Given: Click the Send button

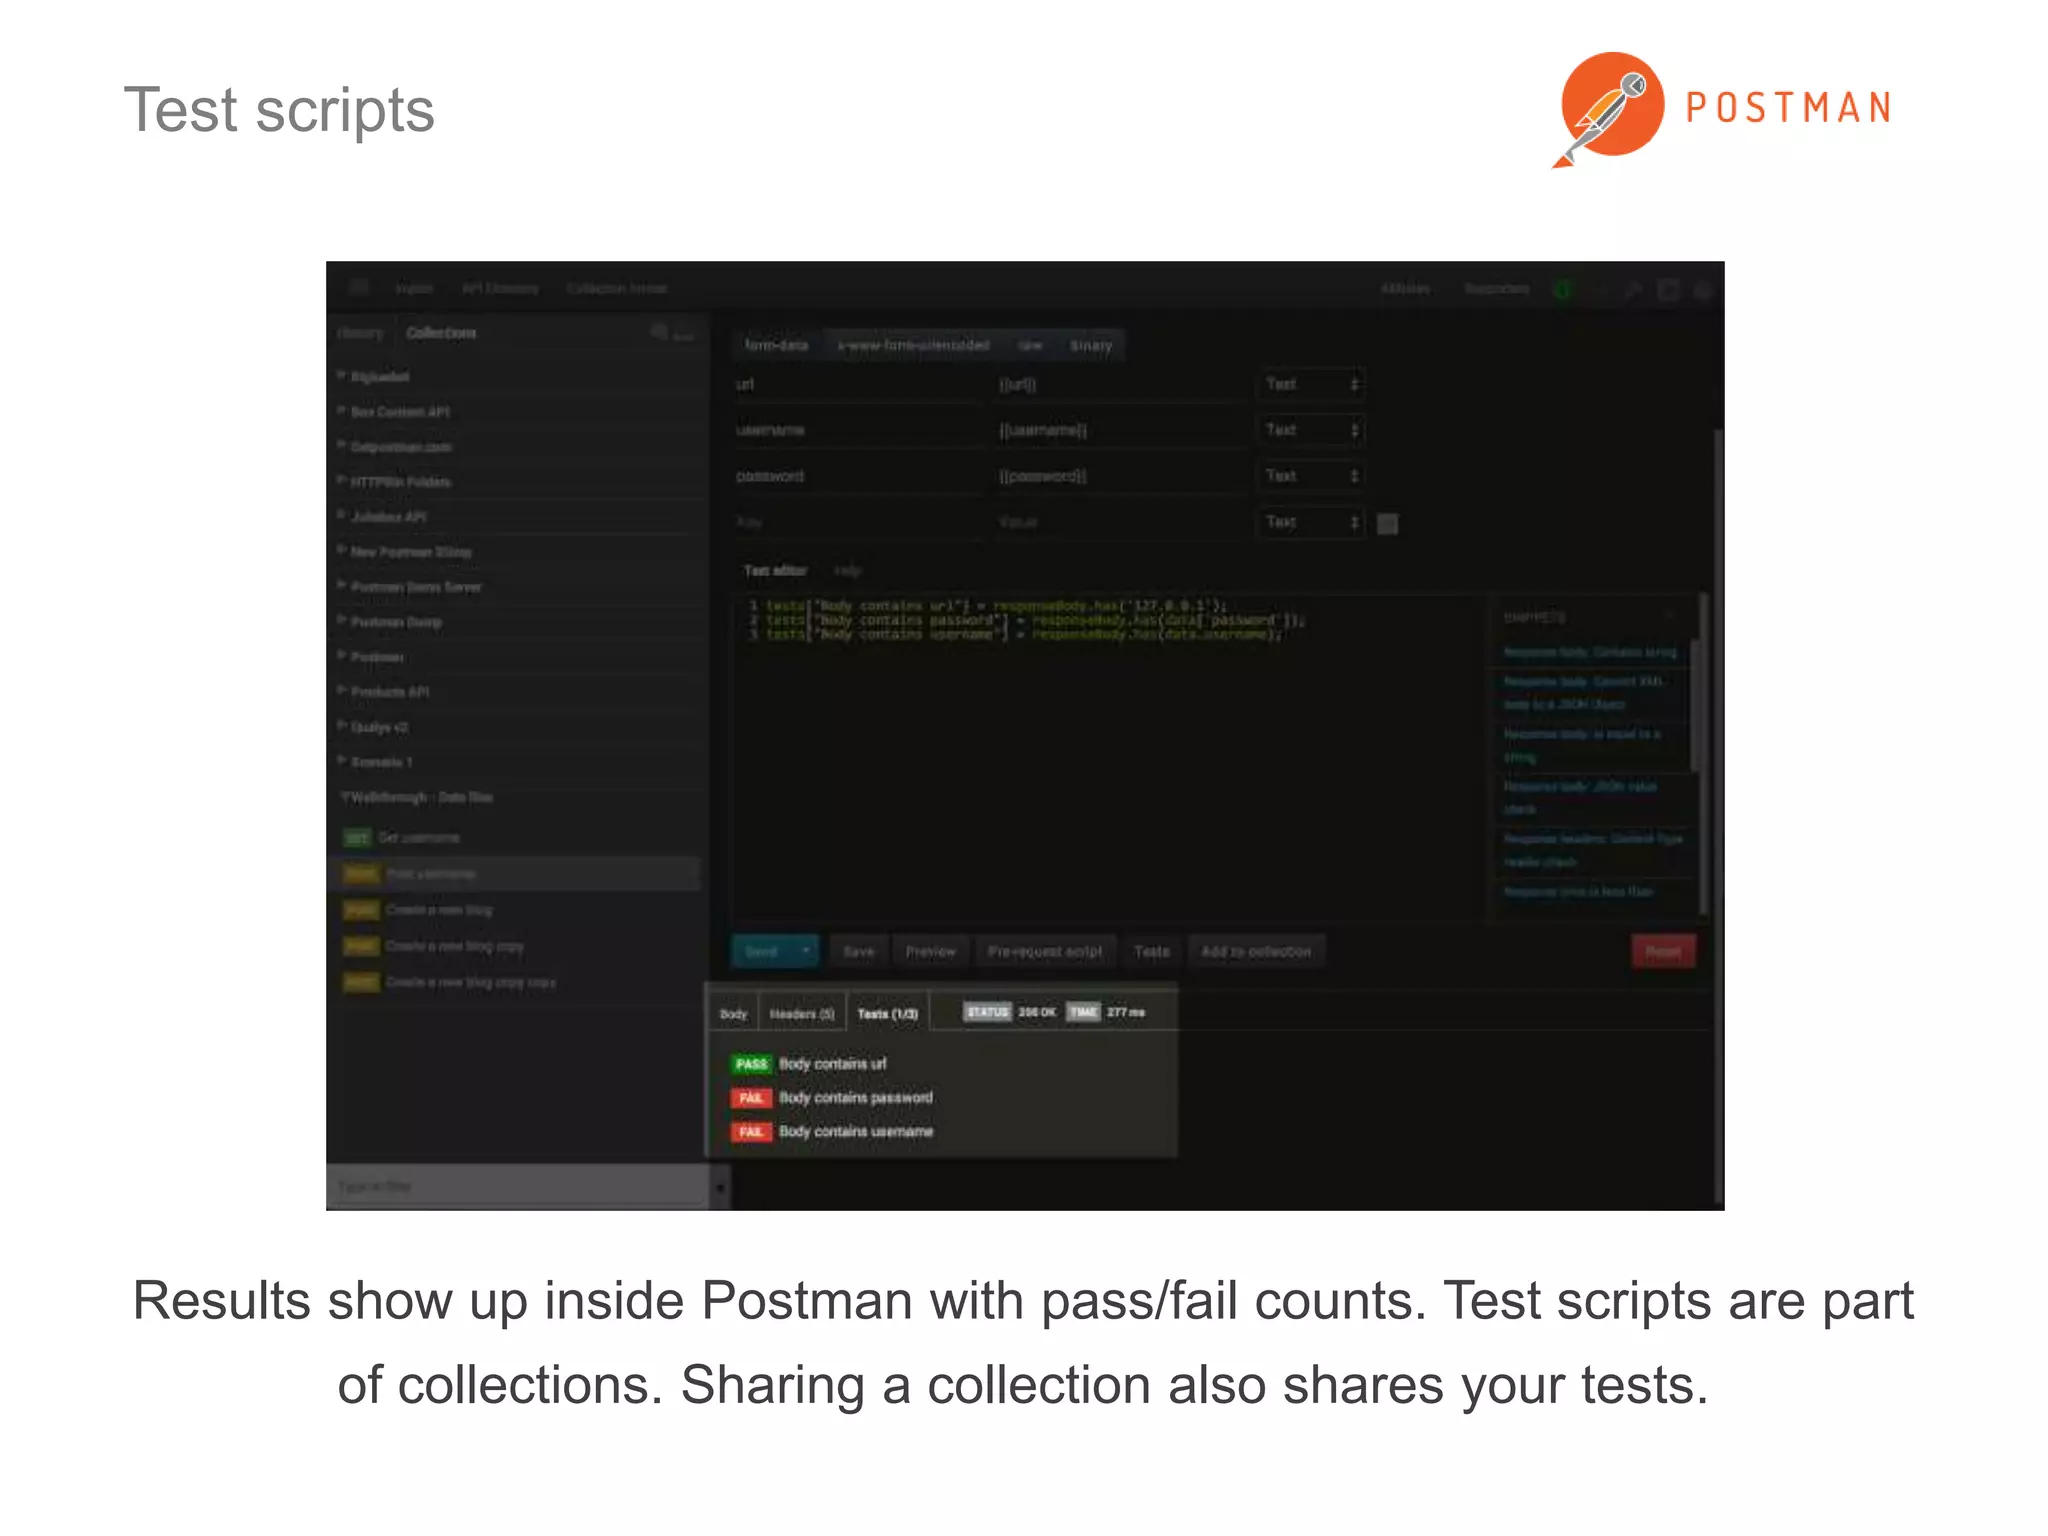Looking at the screenshot, I should click(762, 951).
